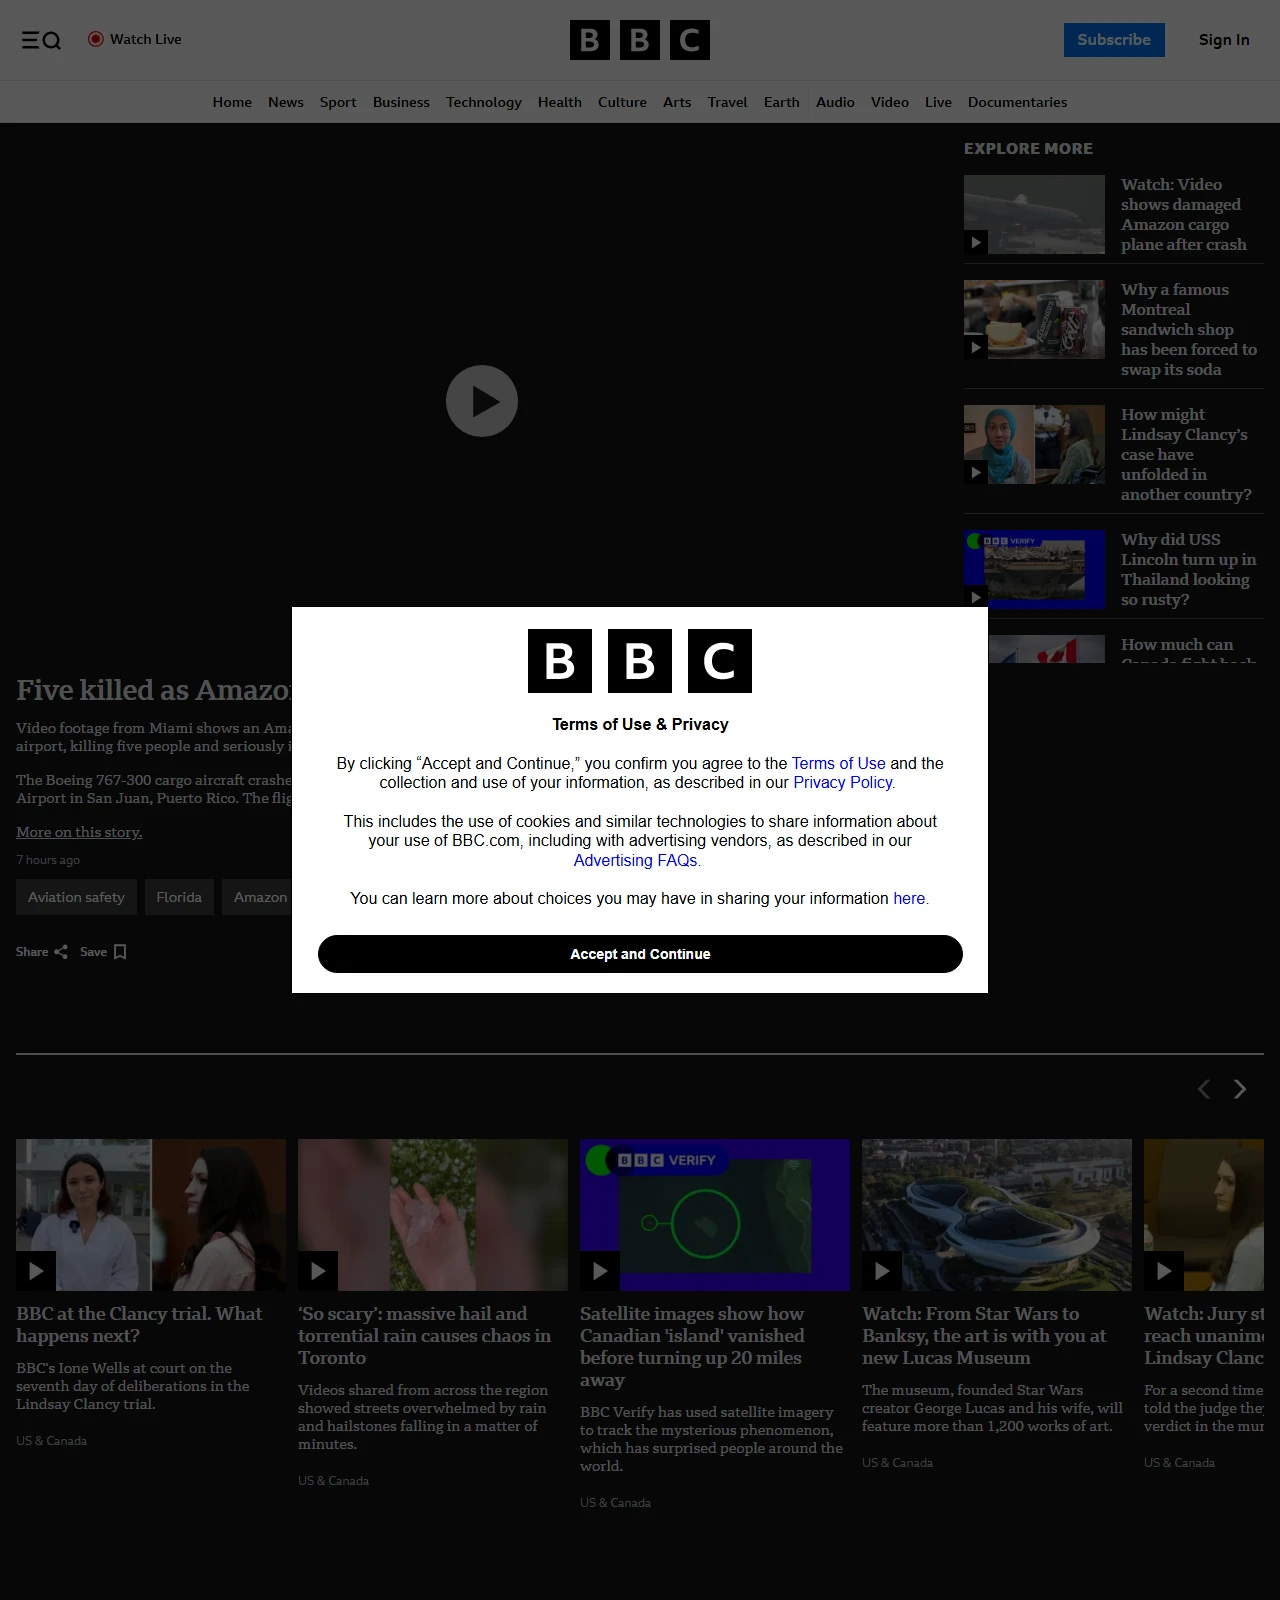The height and width of the screenshot is (1600, 1280).
Task: Go to next carousel slide arrow
Action: pos(1240,1089)
